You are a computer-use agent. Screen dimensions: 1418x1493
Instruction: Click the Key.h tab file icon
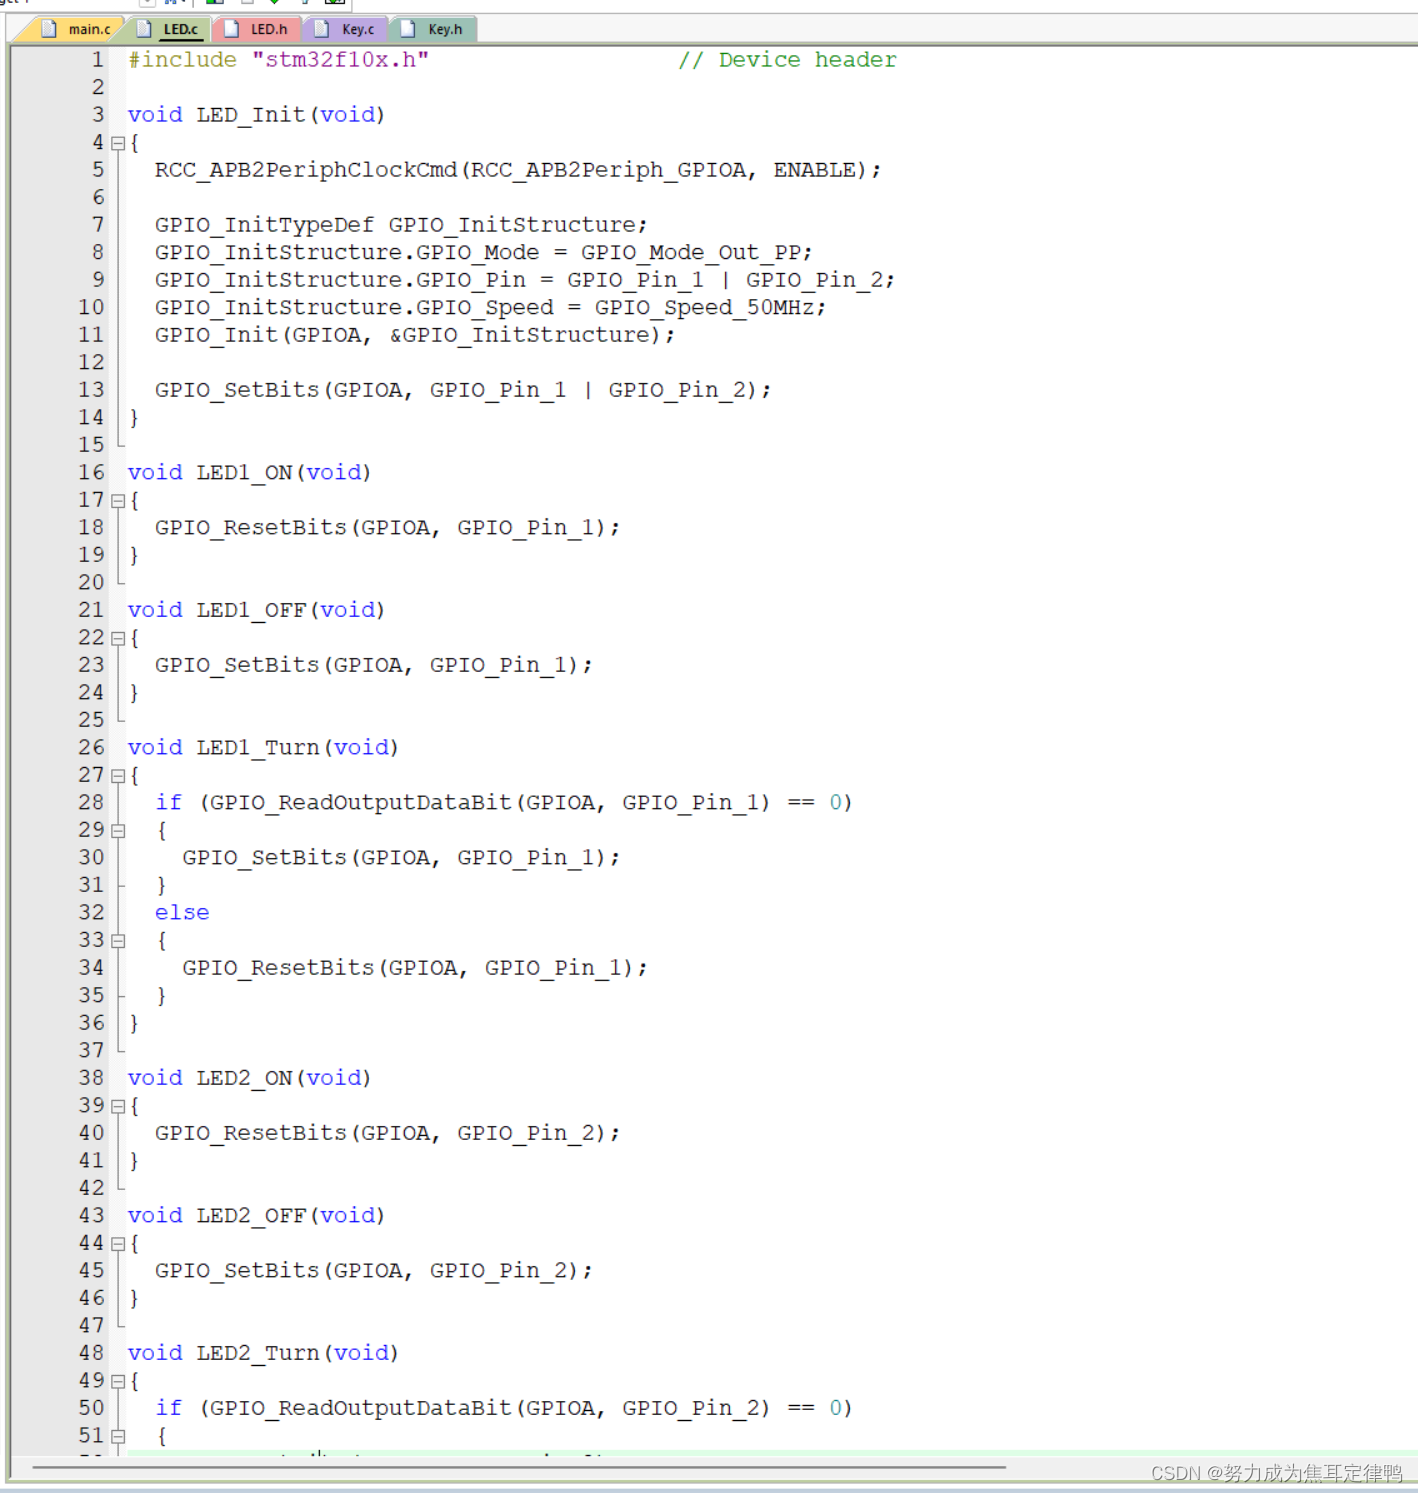[x=408, y=29]
